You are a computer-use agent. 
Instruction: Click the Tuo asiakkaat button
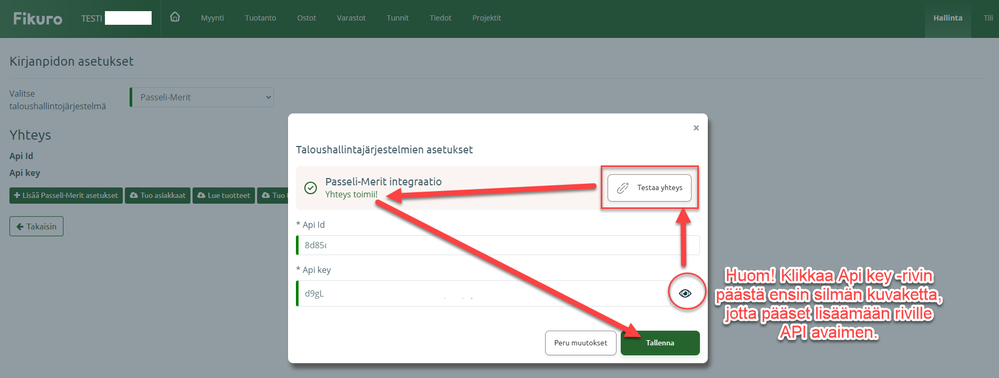[157, 195]
